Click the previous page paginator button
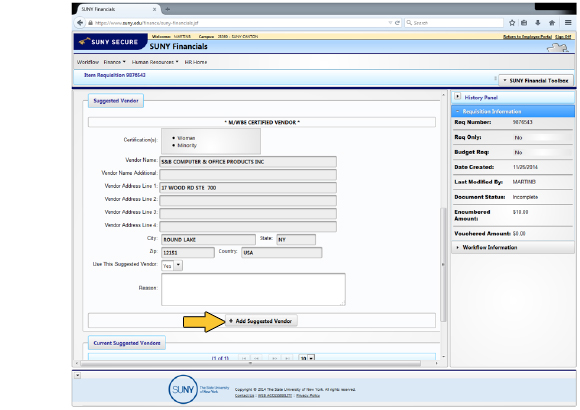Image resolution: width=580 pixels, height=410 pixels. (256, 358)
